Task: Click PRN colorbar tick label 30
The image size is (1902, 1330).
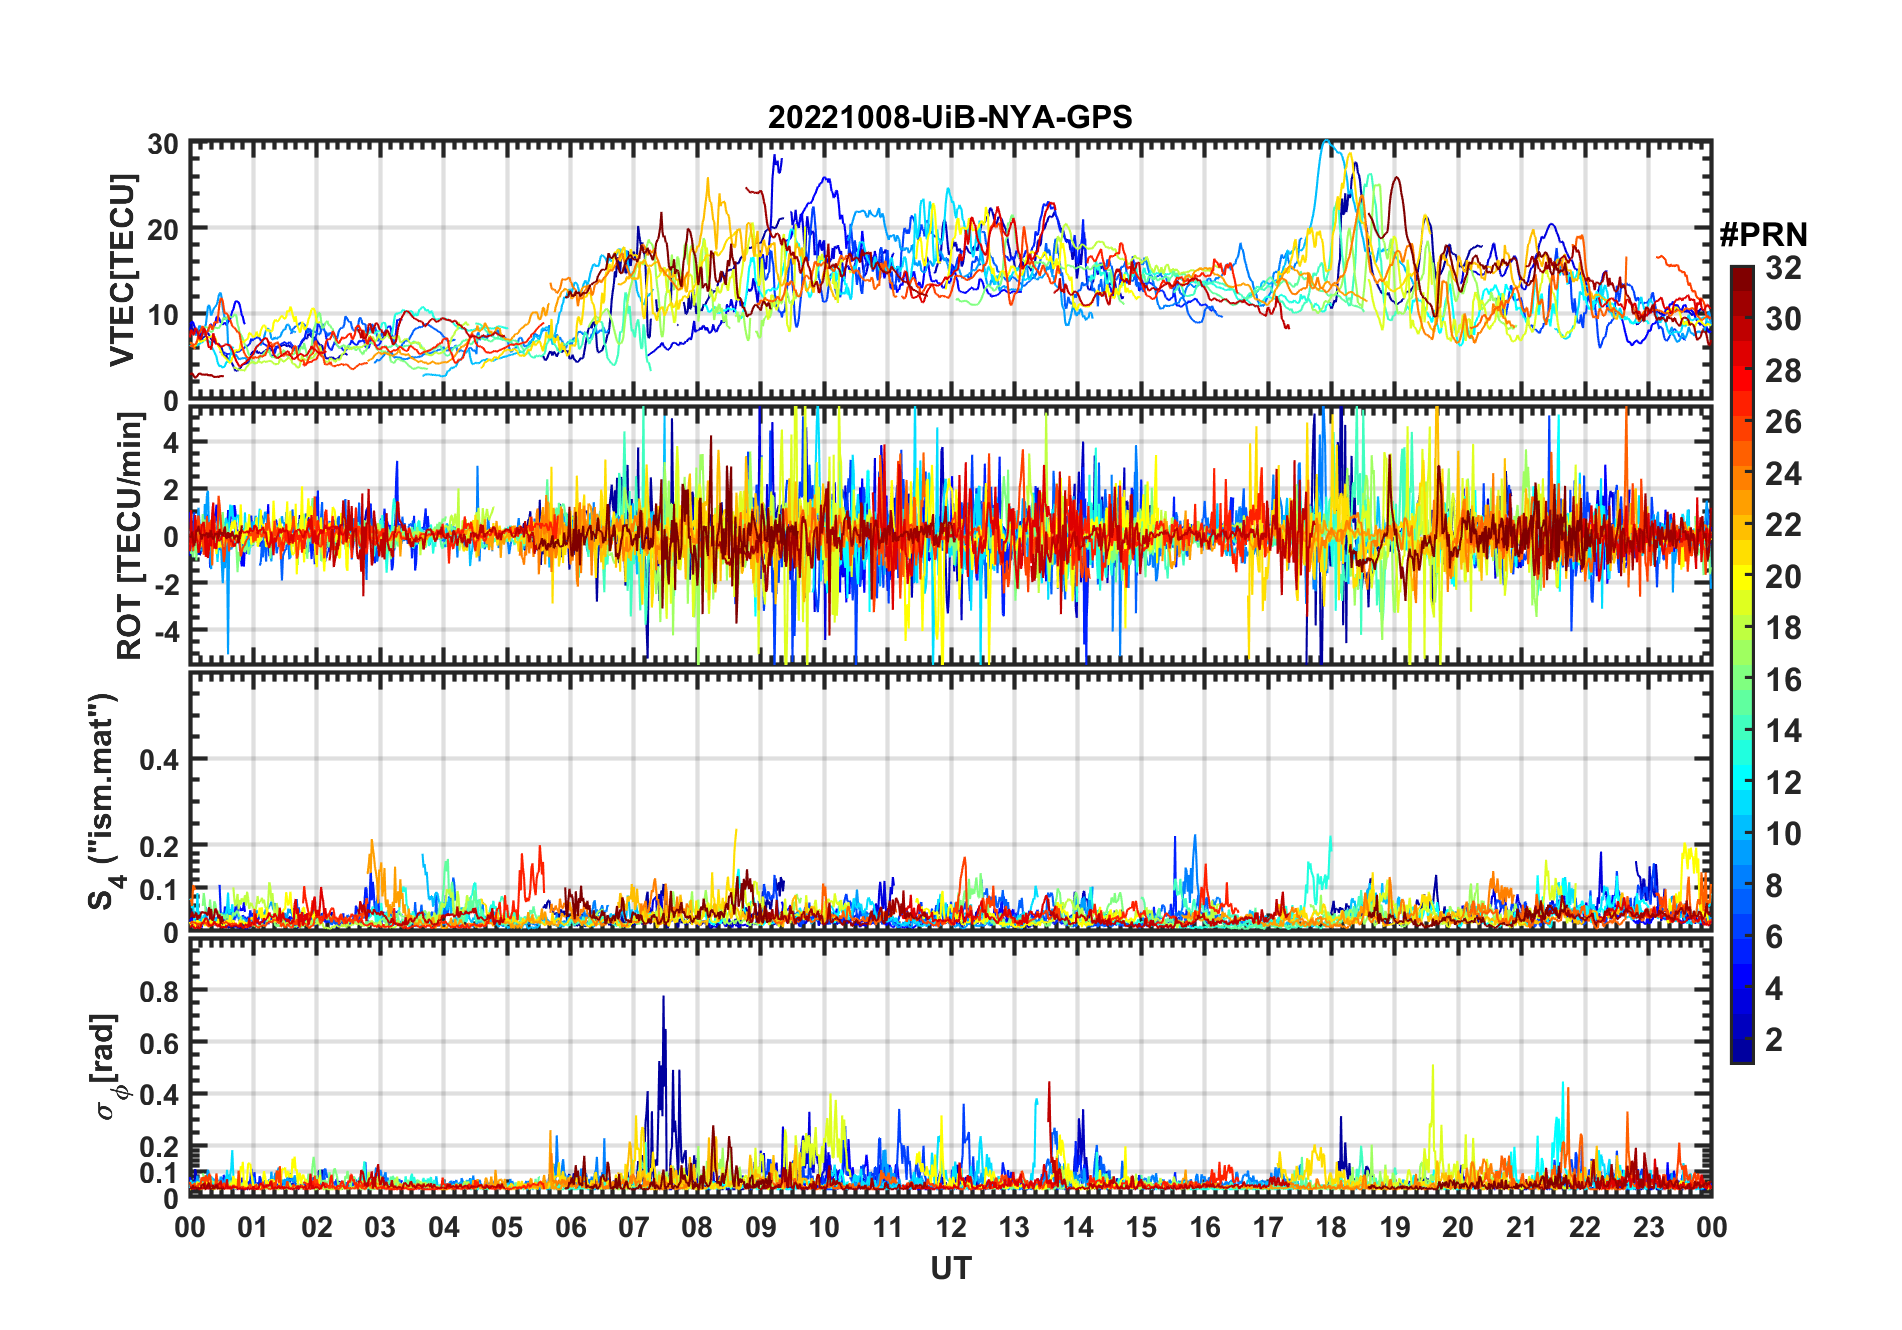Action: (x=1783, y=319)
